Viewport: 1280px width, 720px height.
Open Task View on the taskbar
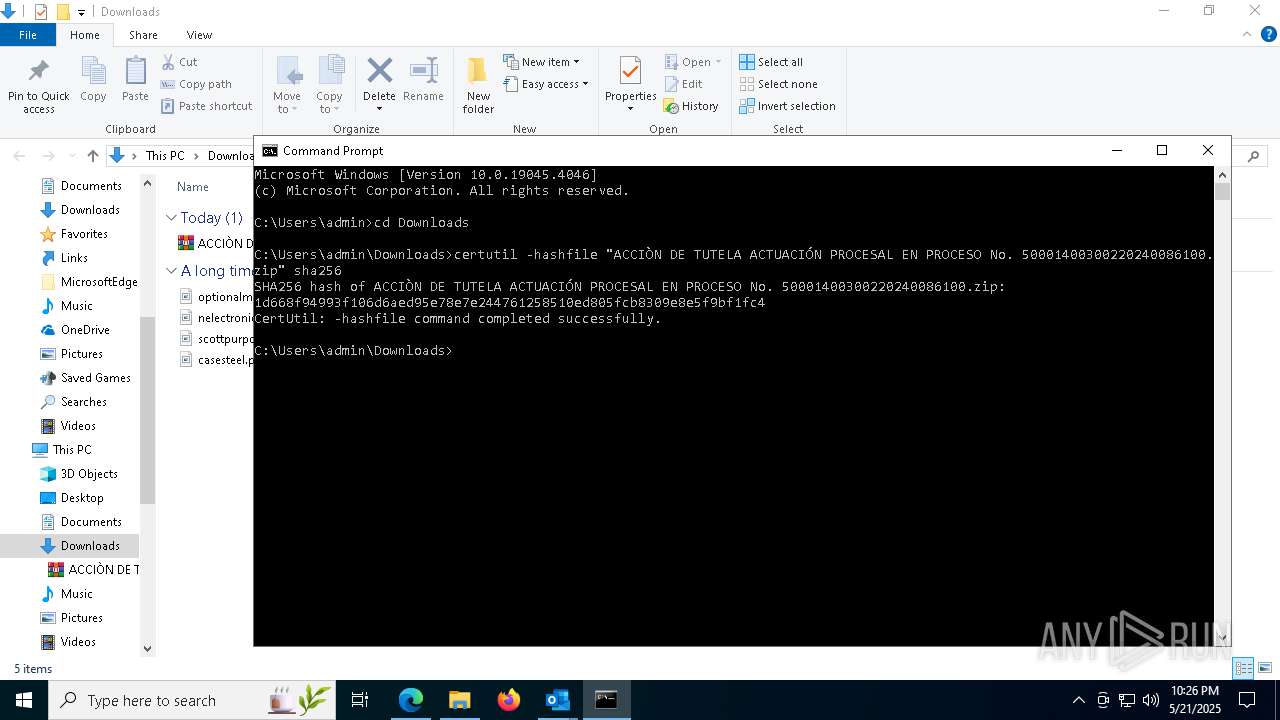click(x=360, y=700)
